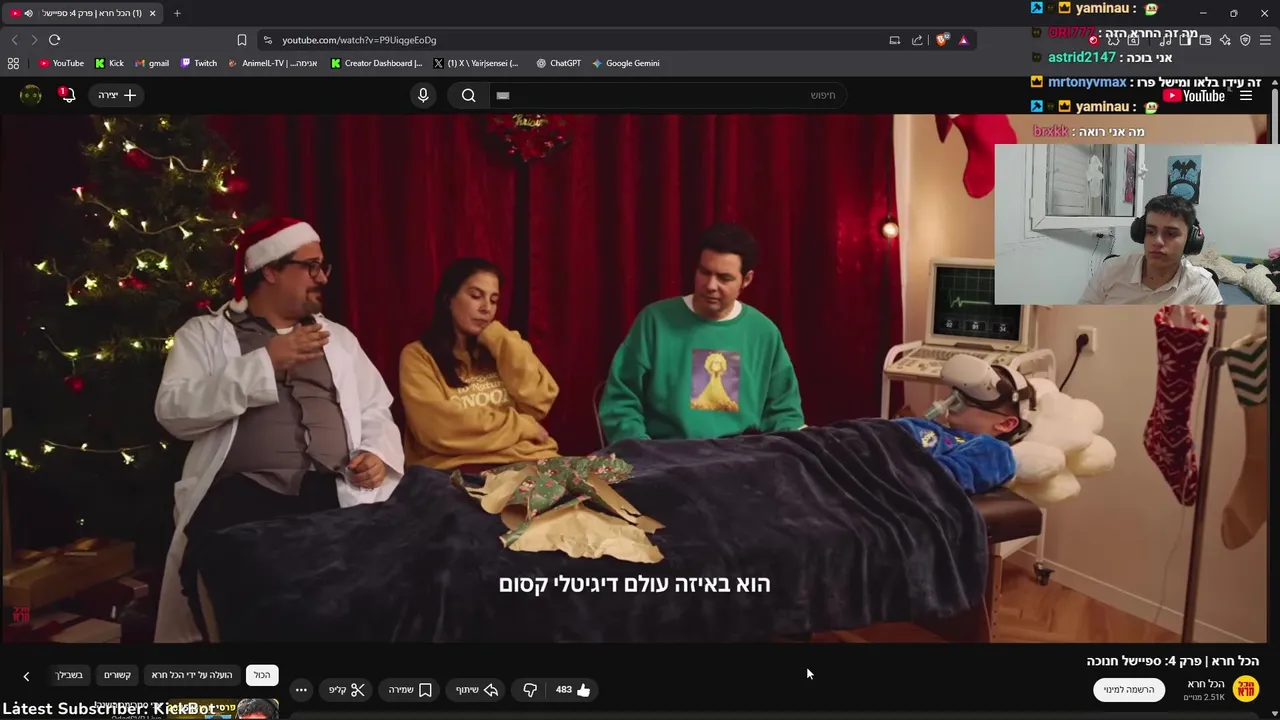1280x720 pixels.
Task: Click the YouTube logo
Action: [x=1194, y=96]
